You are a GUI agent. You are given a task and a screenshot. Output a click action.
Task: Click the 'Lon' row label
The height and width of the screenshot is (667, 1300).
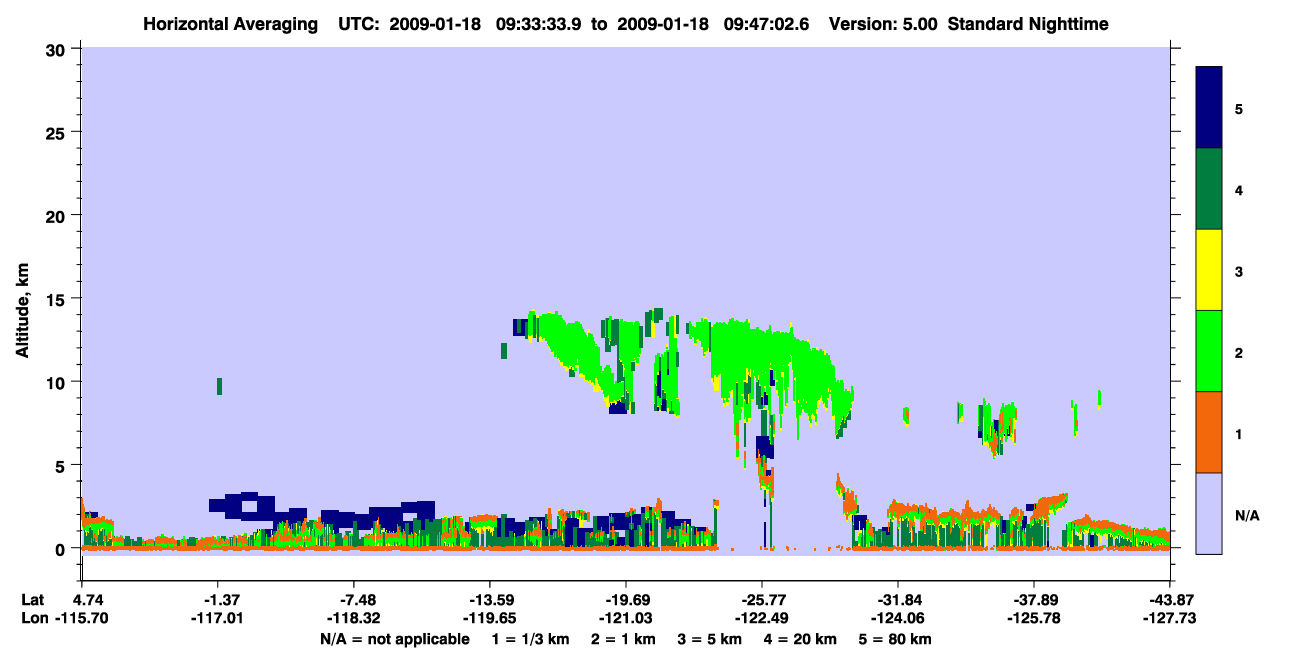33,619
